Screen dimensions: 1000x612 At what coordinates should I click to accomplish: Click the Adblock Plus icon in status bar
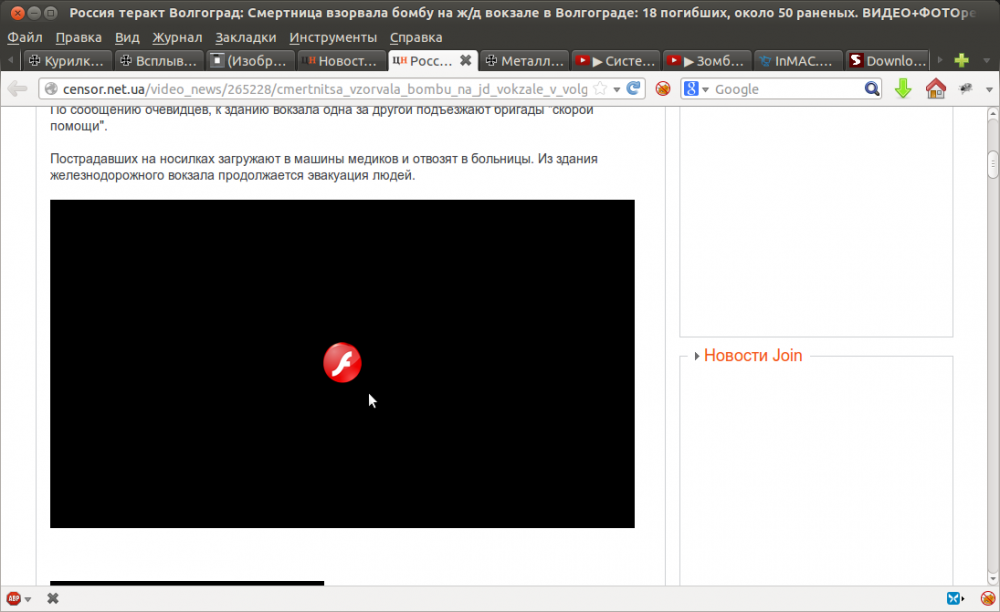point(13,598)
